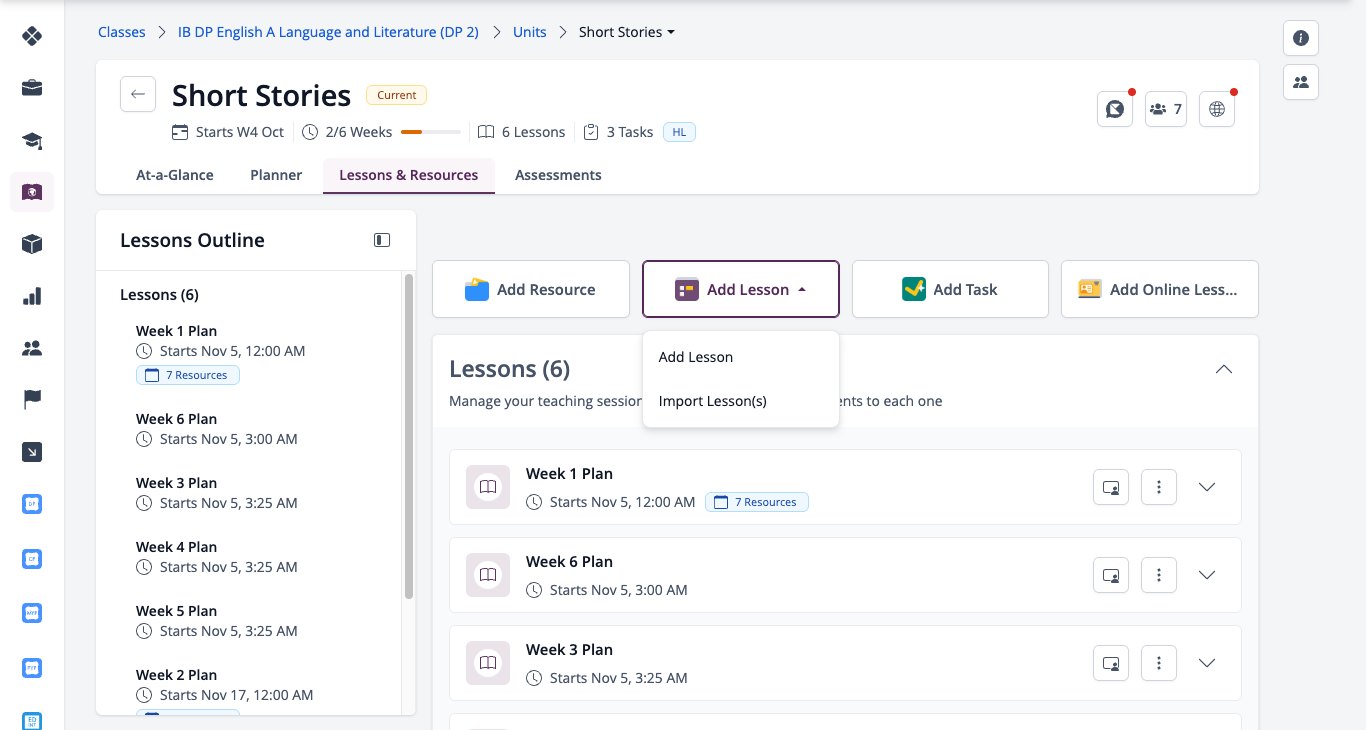
Task: Expand the Week 3 Plan lesson chevron
Action: click(x=1207, y=663)
